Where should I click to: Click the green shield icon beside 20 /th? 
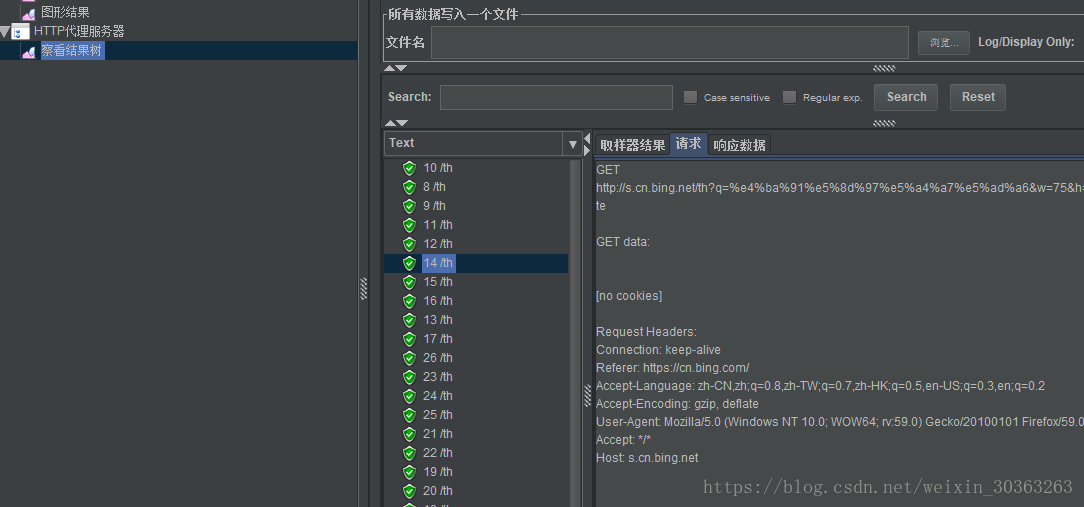click(409, 491)
